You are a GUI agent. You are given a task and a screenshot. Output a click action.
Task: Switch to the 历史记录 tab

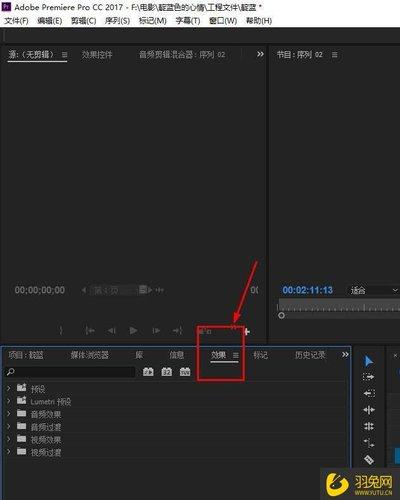click(310, 355)
